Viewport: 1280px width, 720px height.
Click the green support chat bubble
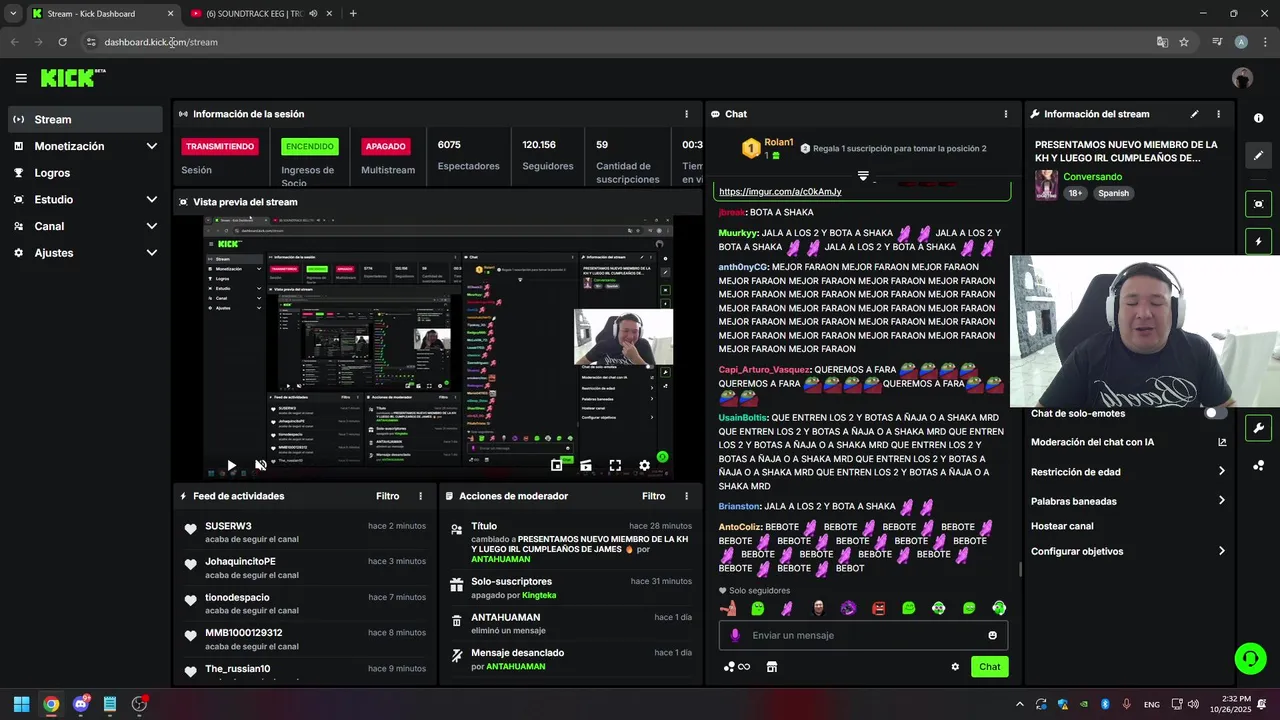(x=1250, y=658)
